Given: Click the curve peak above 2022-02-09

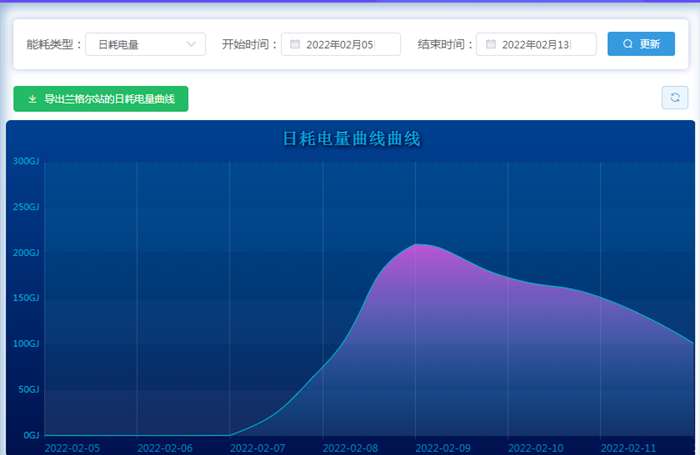Looking at the screenshot, I should click(x=416, y=245).
